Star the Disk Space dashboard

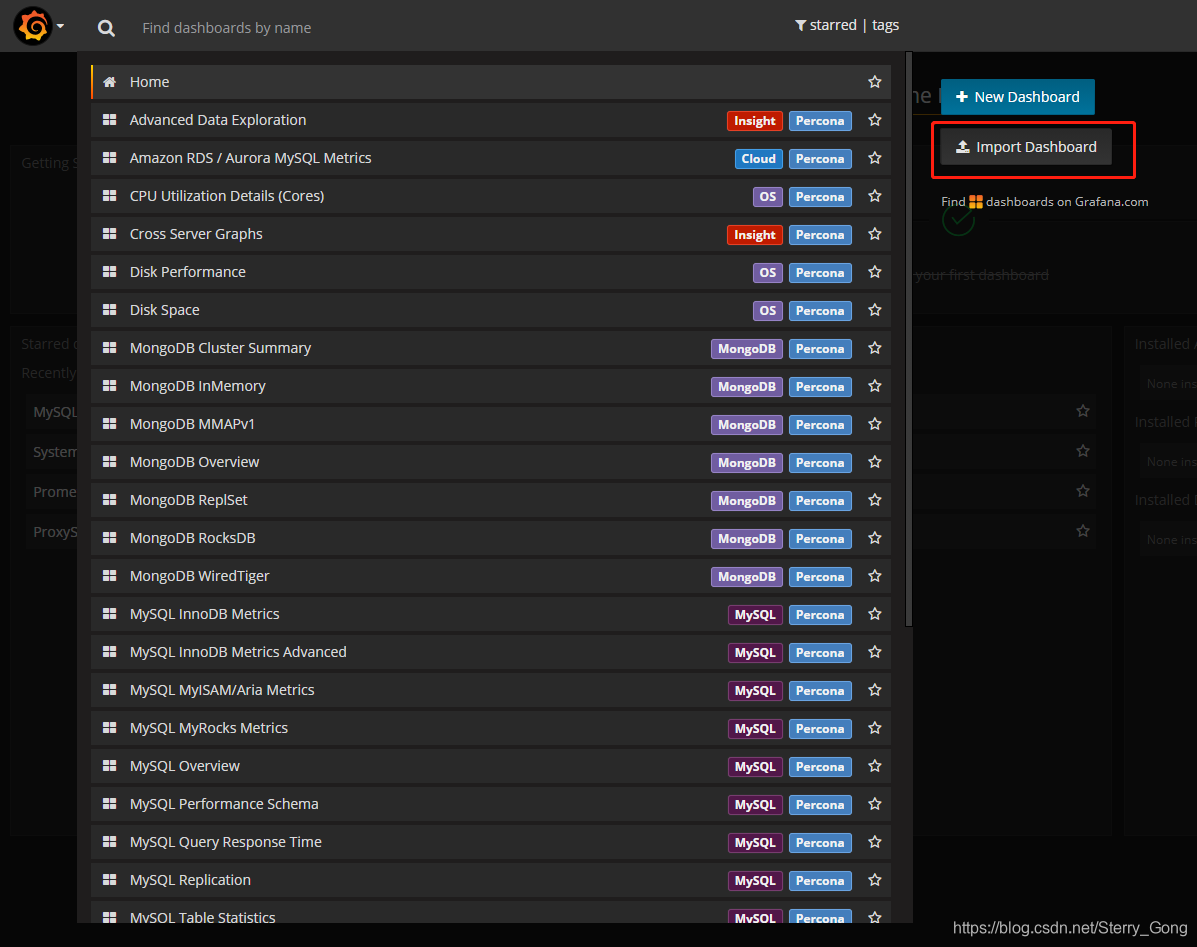click(875, 310)
